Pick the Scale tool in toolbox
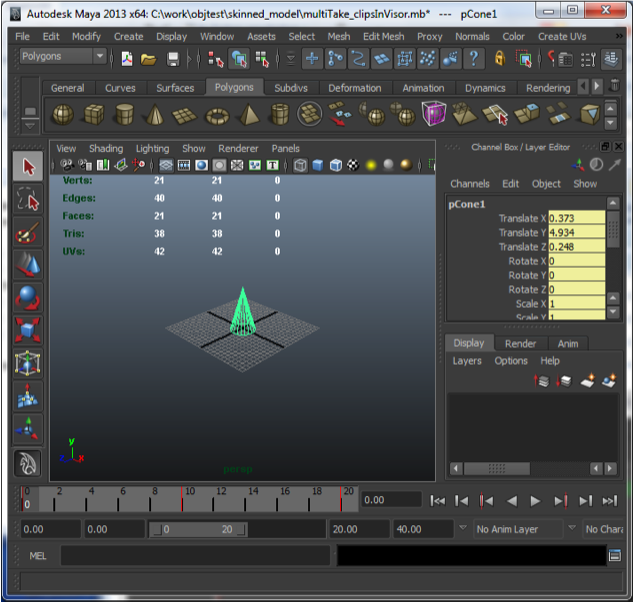The width and height of the screenshot is (634, 602). coord(28,330)
